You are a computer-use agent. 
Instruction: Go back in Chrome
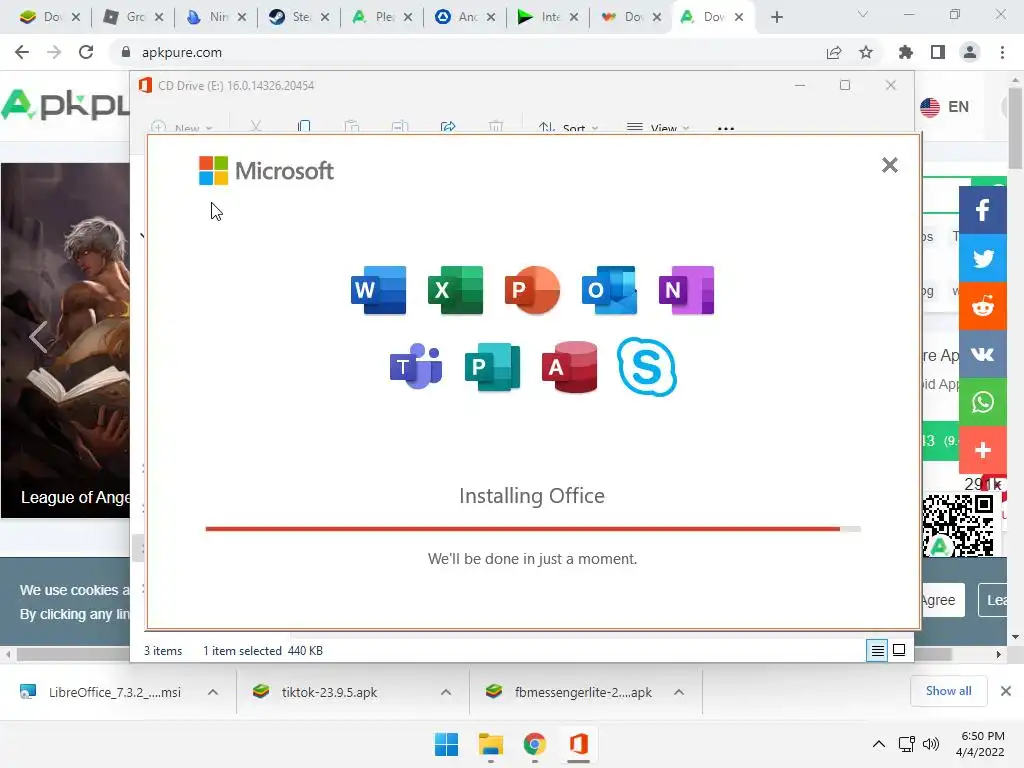coord(22,52)
